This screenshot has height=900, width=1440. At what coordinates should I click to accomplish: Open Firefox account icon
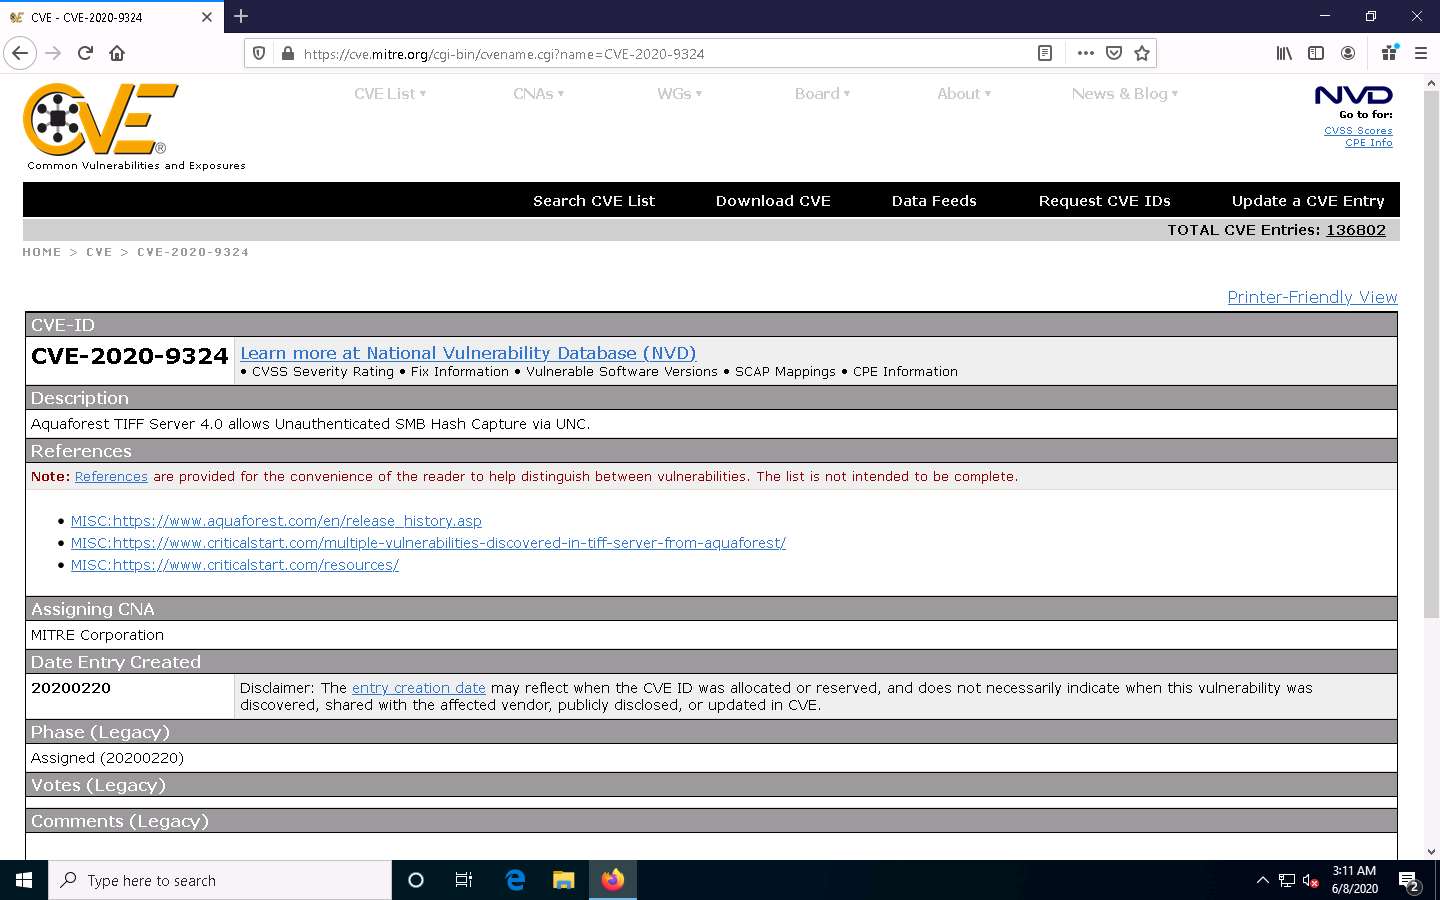(1348, 53)
